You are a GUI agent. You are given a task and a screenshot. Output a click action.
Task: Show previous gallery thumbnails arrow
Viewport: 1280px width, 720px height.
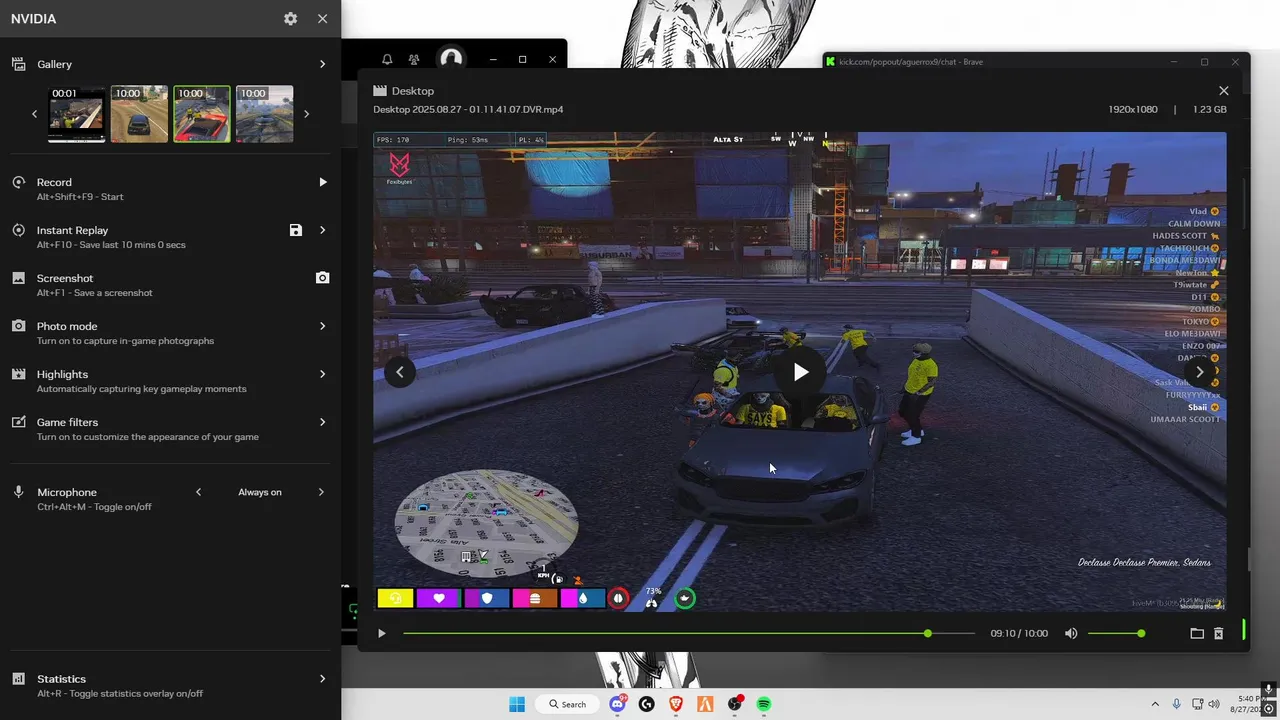point(34,114)
